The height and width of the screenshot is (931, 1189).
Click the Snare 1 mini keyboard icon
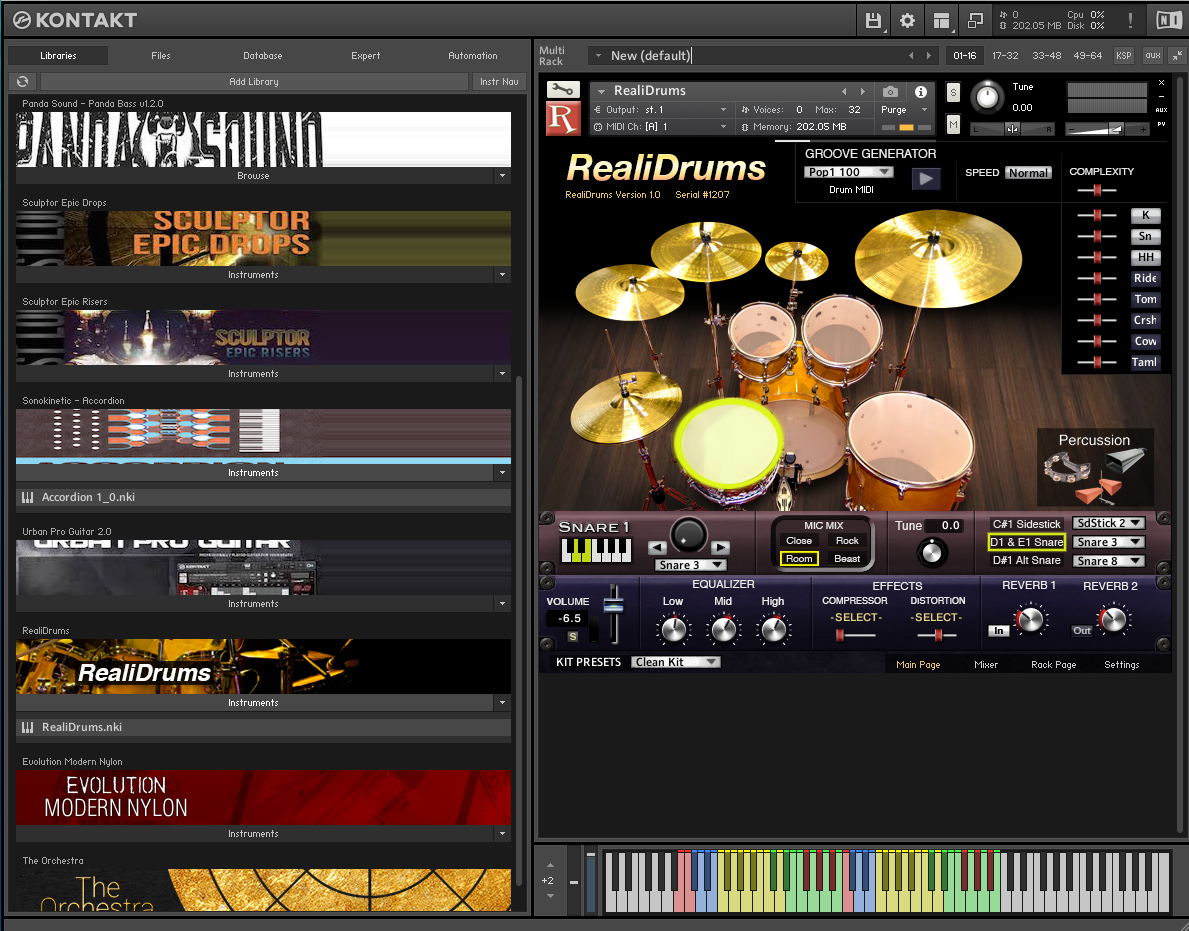[x=596, y=550]
